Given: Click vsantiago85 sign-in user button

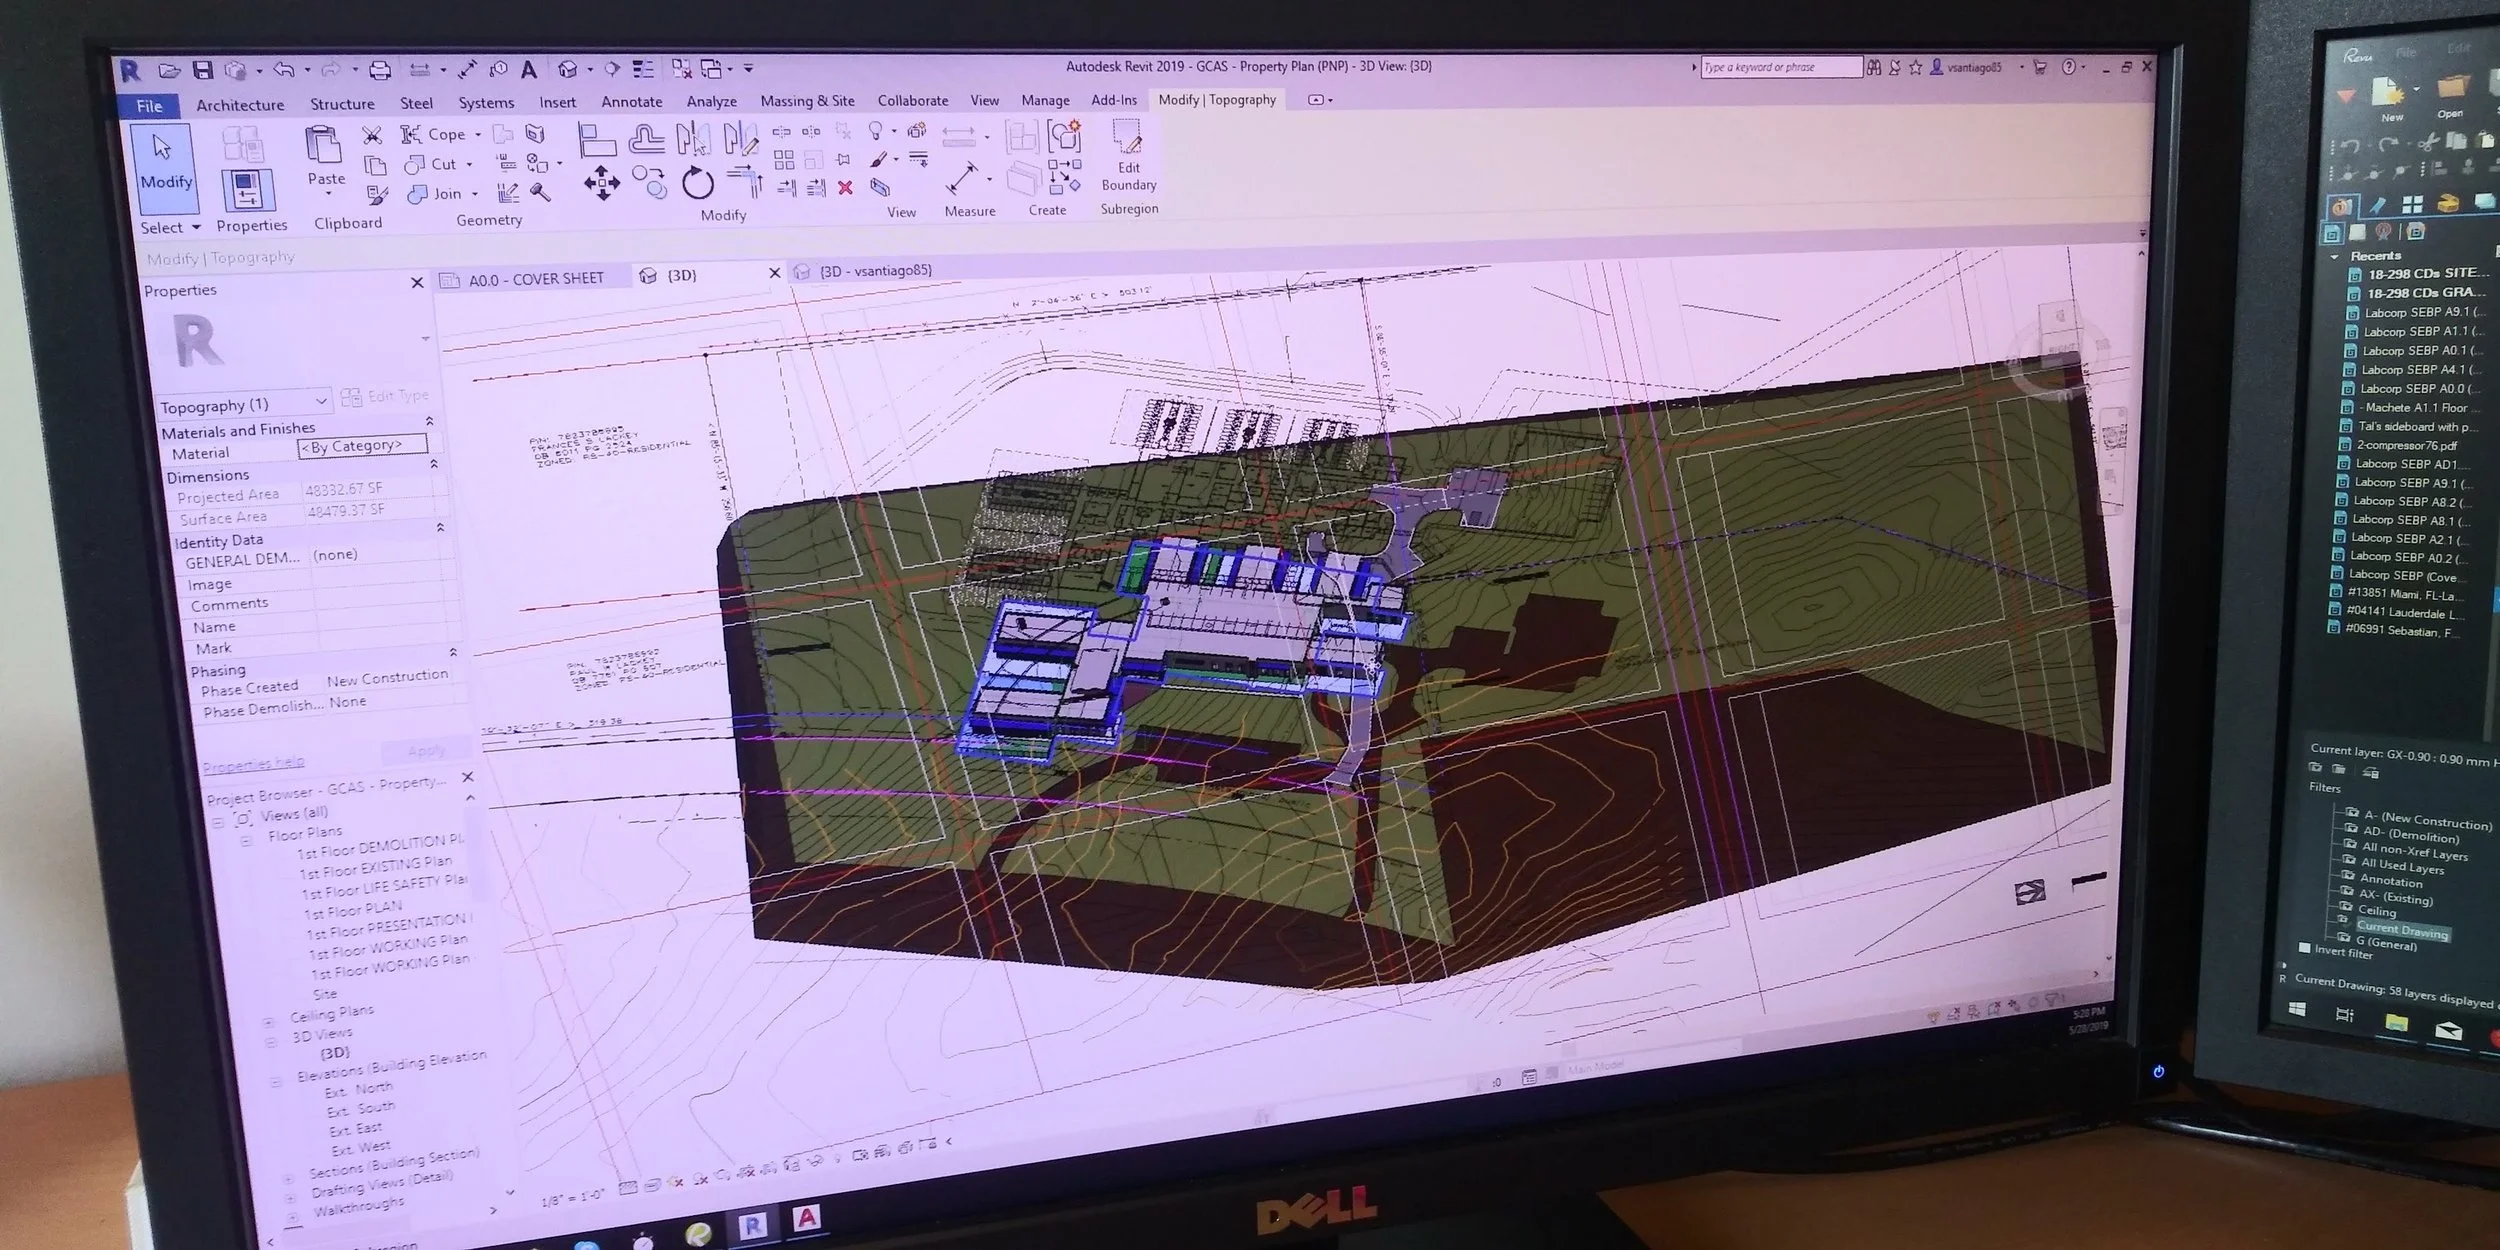Looking at the screenshot, I should (x=1965, y=67).
